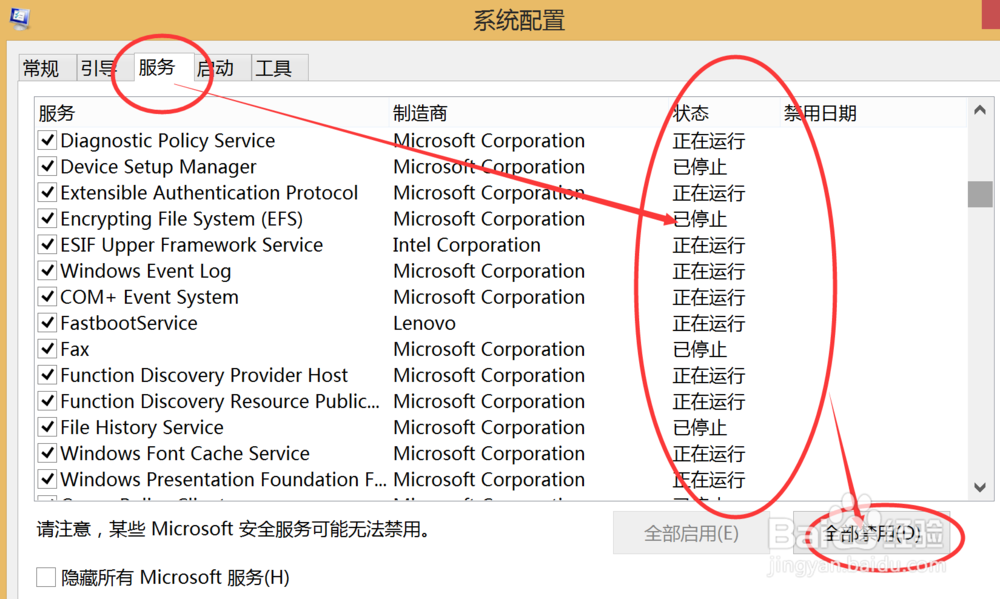Switch to the 启动 tab
The image size is (1000, 599).
tap(215, 68)
